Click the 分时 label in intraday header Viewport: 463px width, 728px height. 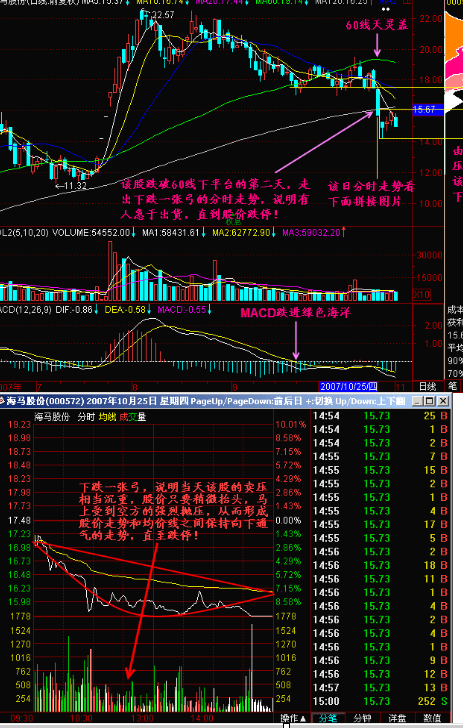(x=86, y=417)
